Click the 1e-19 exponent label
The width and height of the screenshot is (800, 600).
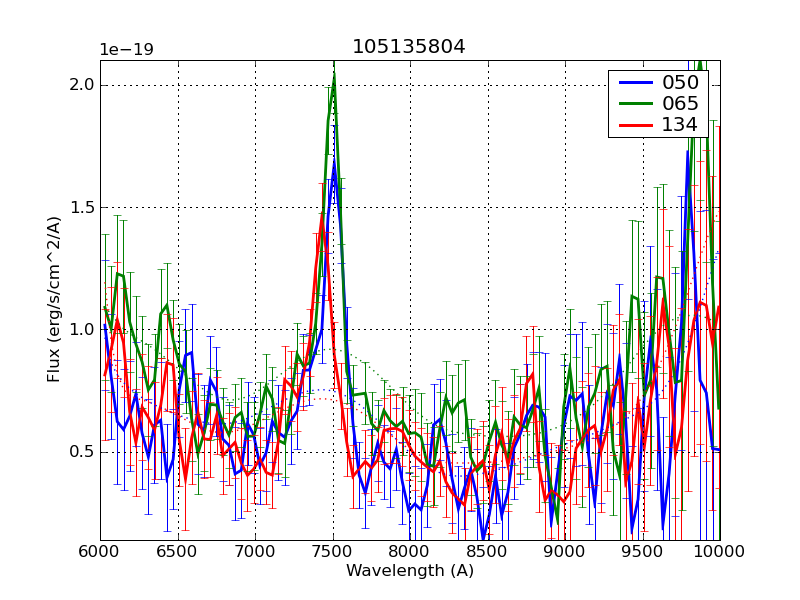pos(124,50)
